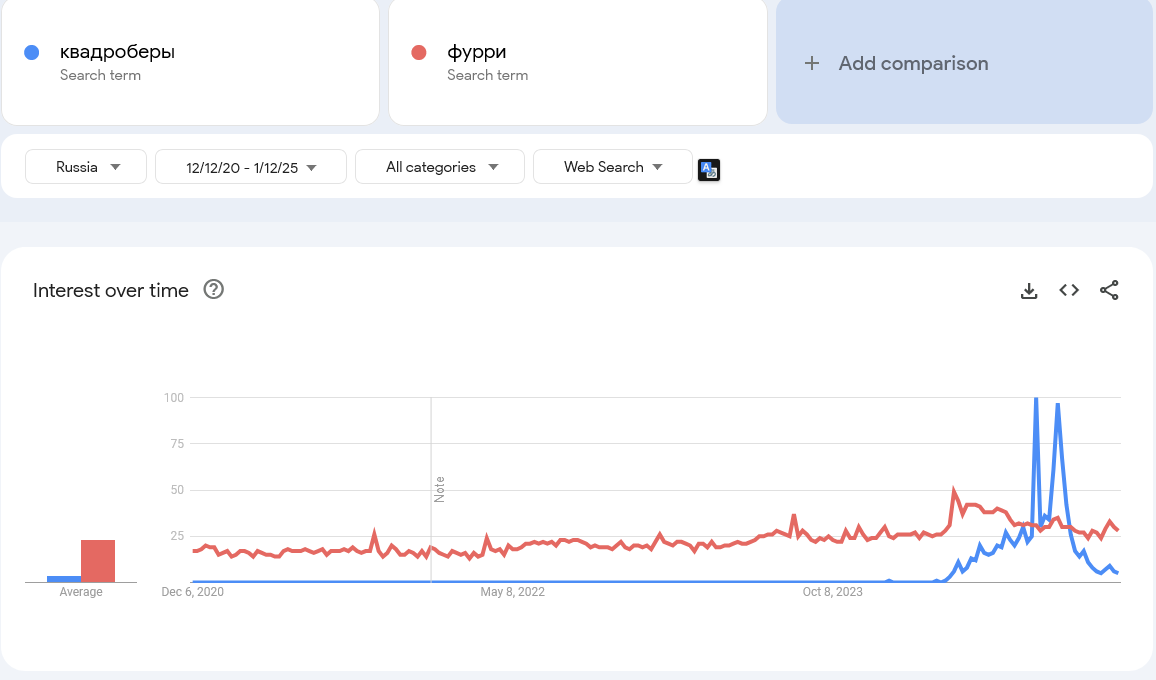Click the 25 value on the y-axis
This screenshot has height=680, width=1156.
(x=177, y=535)
